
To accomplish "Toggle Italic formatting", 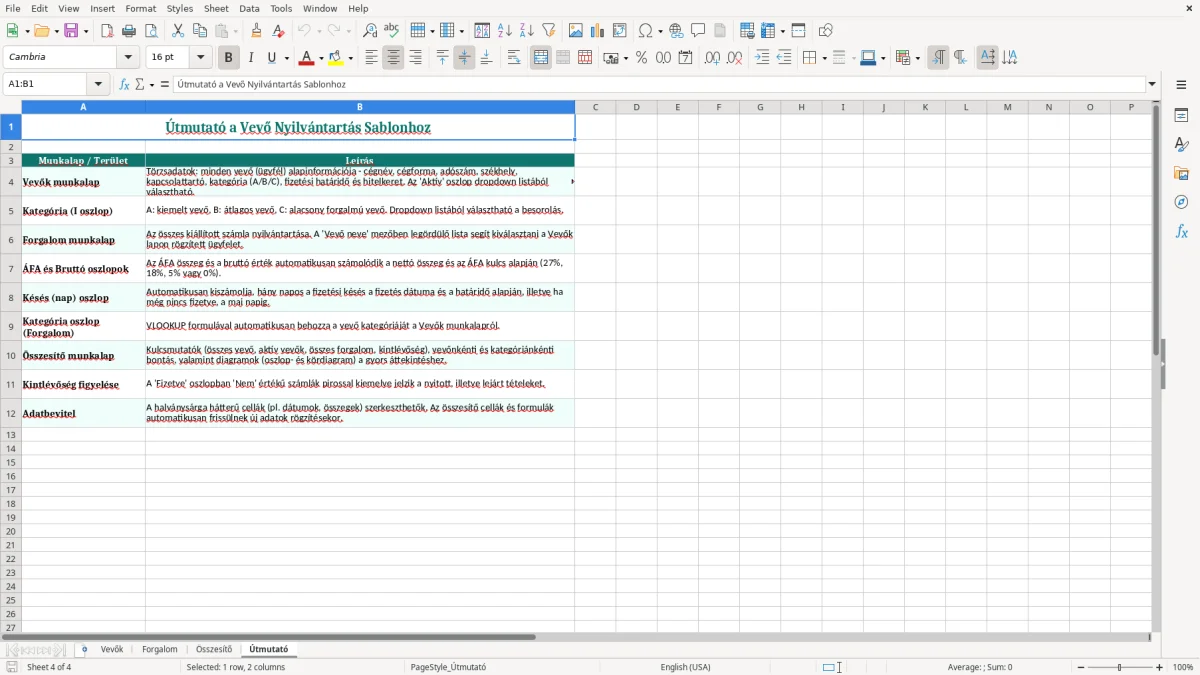I will point(250,58).
